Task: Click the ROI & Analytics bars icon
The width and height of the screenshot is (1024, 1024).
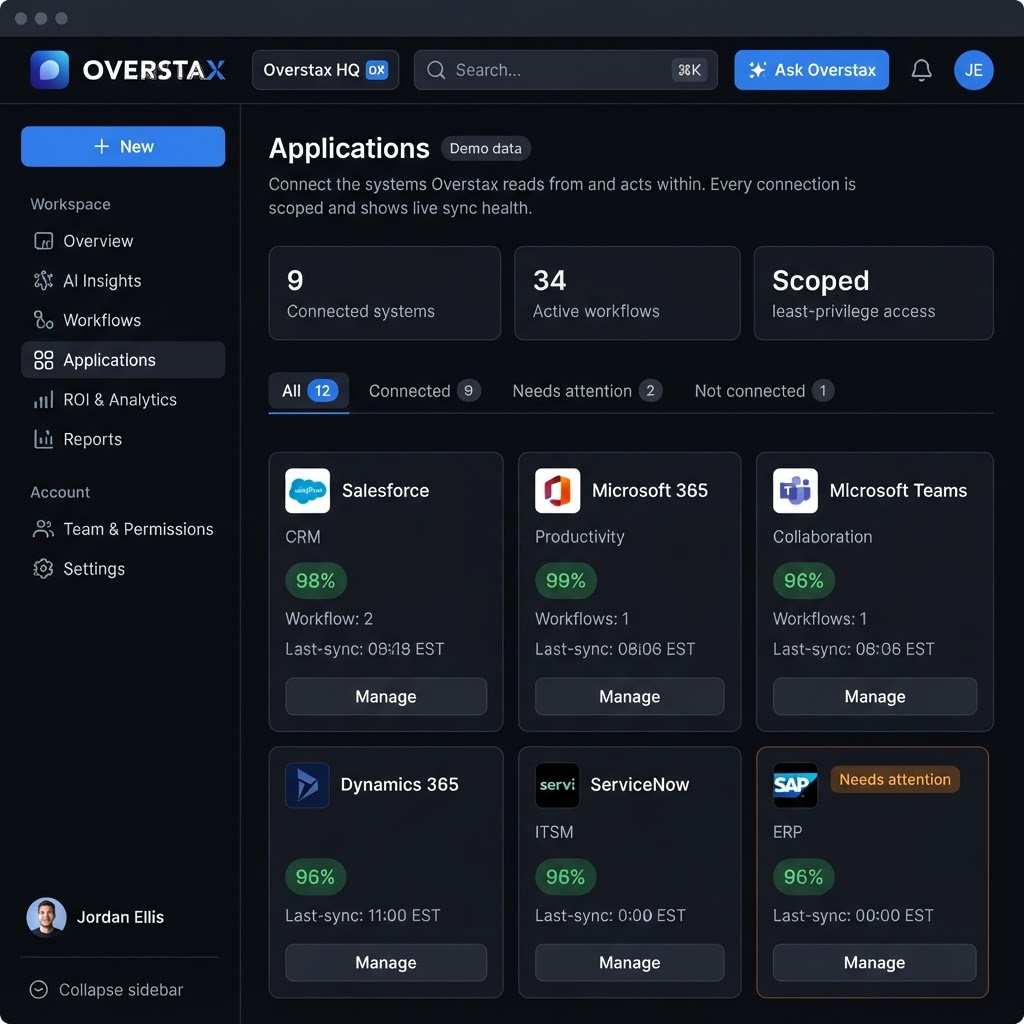Action: pos(43,400)
